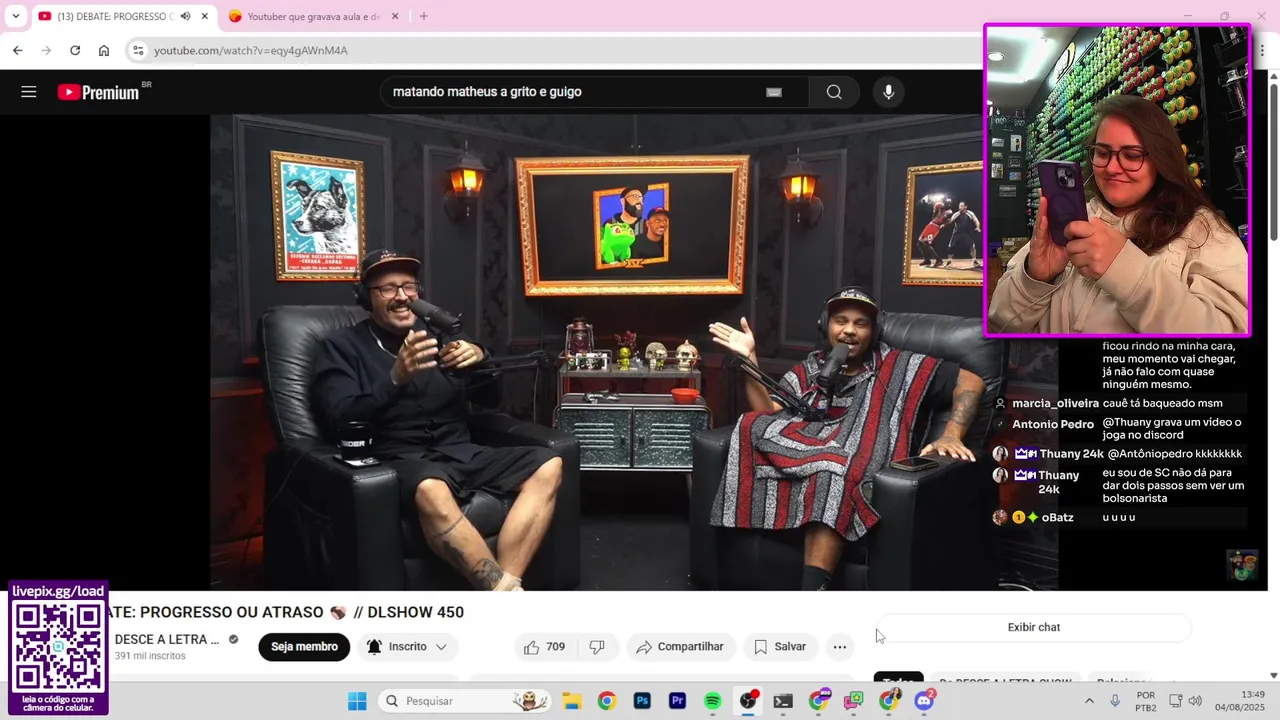Expand the 'Inscrito' subscription dropdown

pyautogui.click(x=408, y=647)
